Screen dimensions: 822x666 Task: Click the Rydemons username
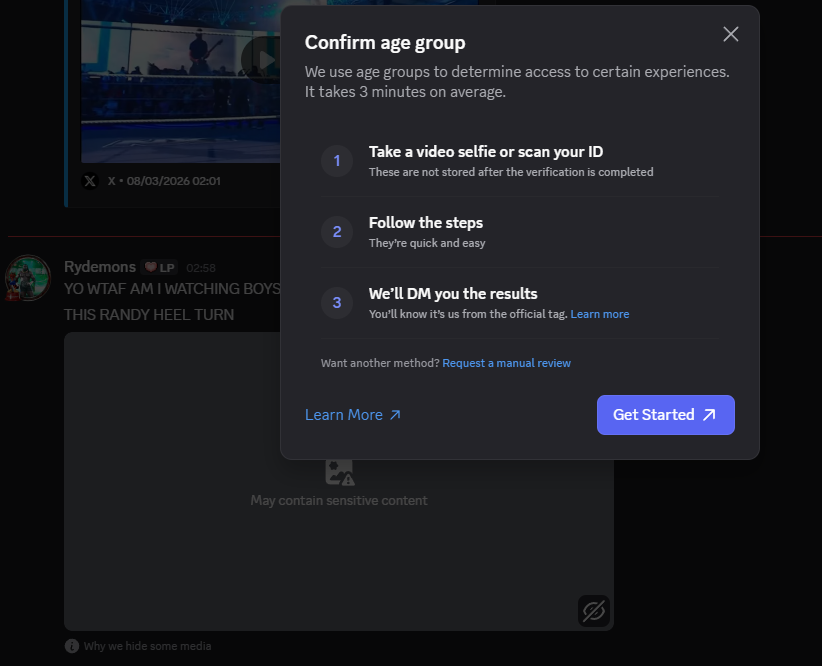click(x=100, y=267)
